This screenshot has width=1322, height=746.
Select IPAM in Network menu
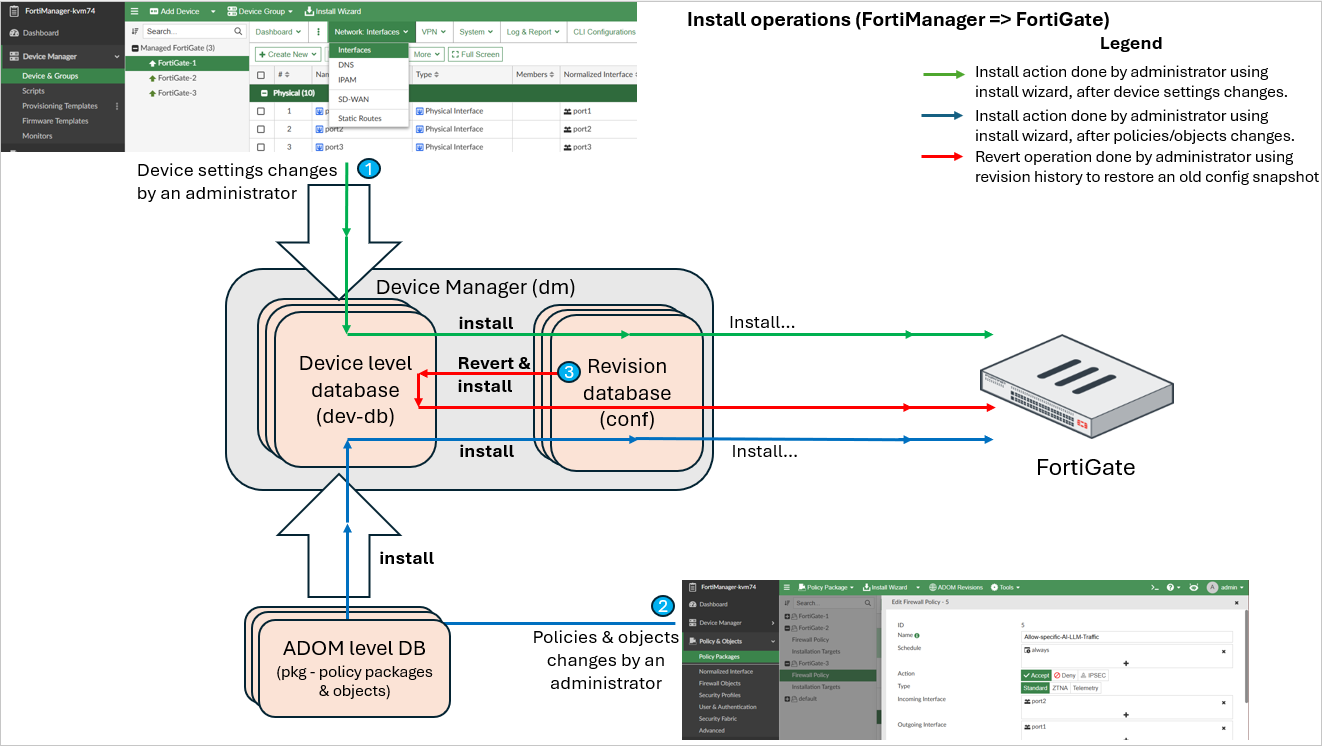(369, 80)
